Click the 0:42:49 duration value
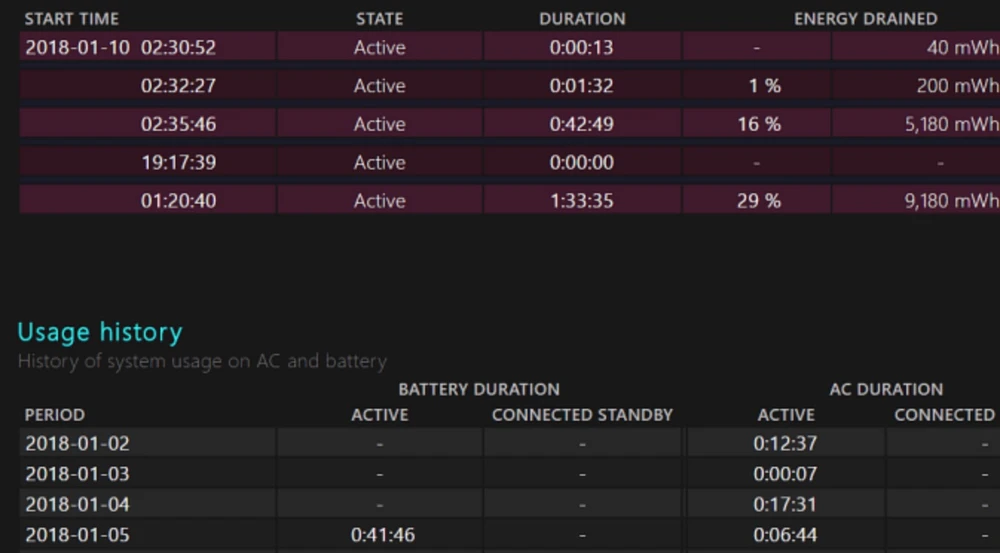1000x553 pixels. point(581,124)
